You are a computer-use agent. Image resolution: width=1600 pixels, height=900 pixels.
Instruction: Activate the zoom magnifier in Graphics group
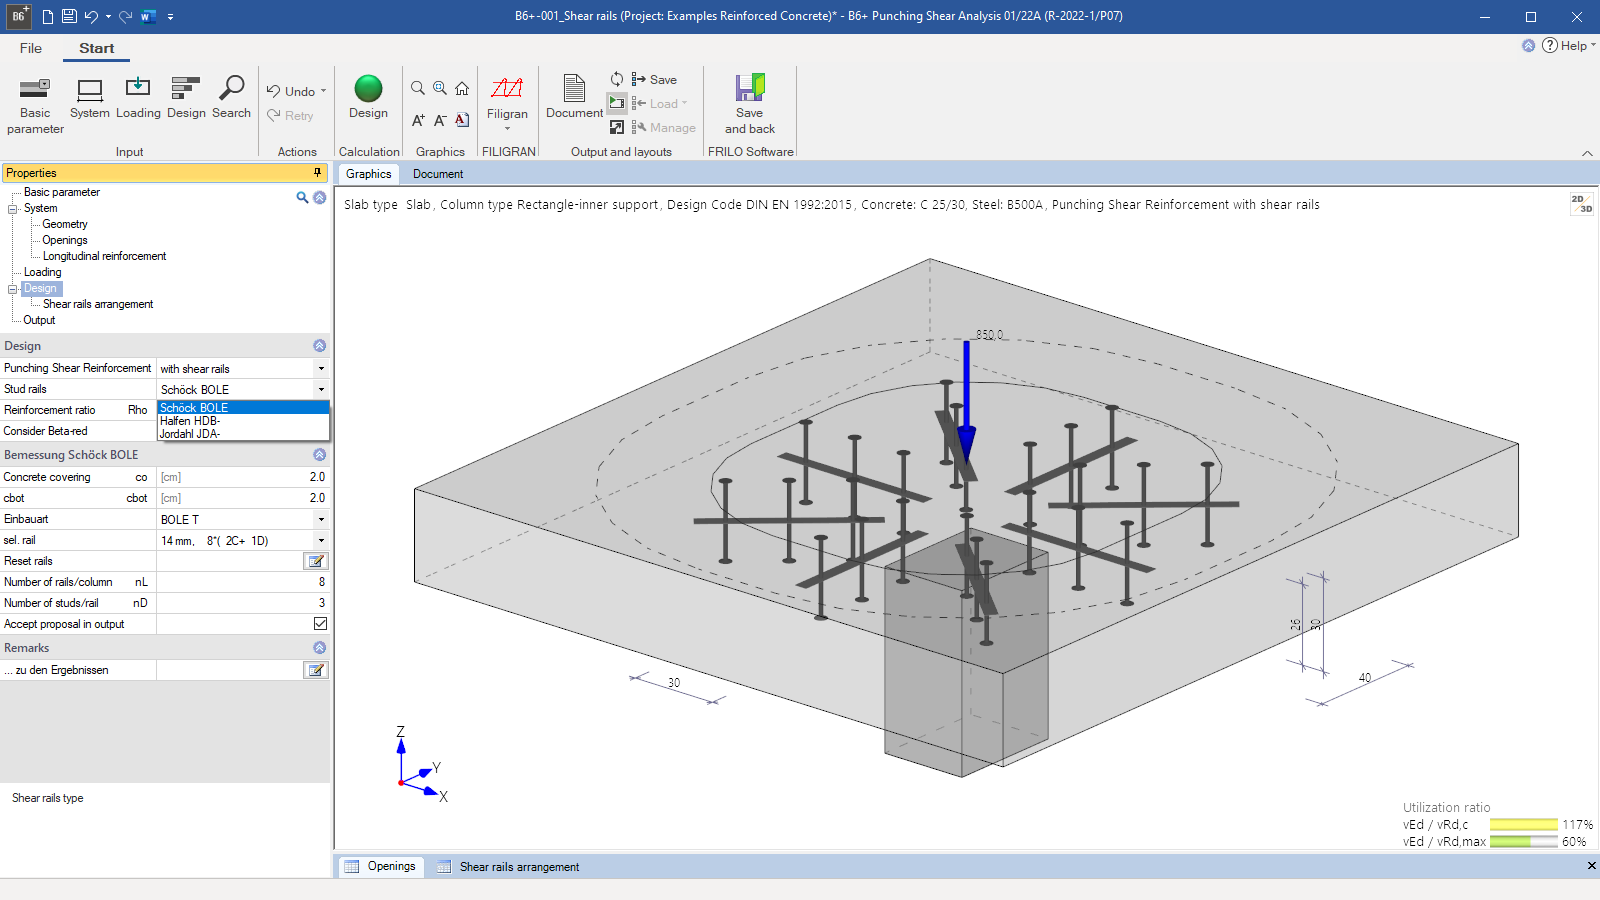click(418, 88)
